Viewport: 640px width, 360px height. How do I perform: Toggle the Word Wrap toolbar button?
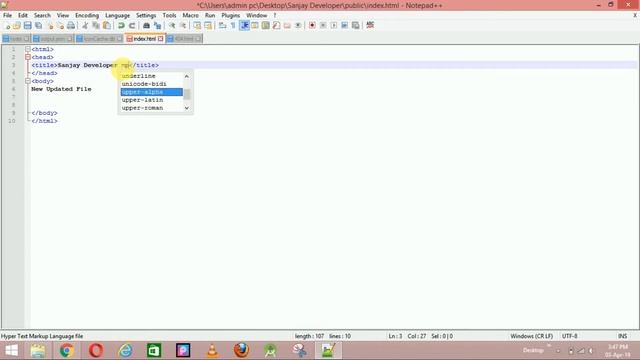222,26
